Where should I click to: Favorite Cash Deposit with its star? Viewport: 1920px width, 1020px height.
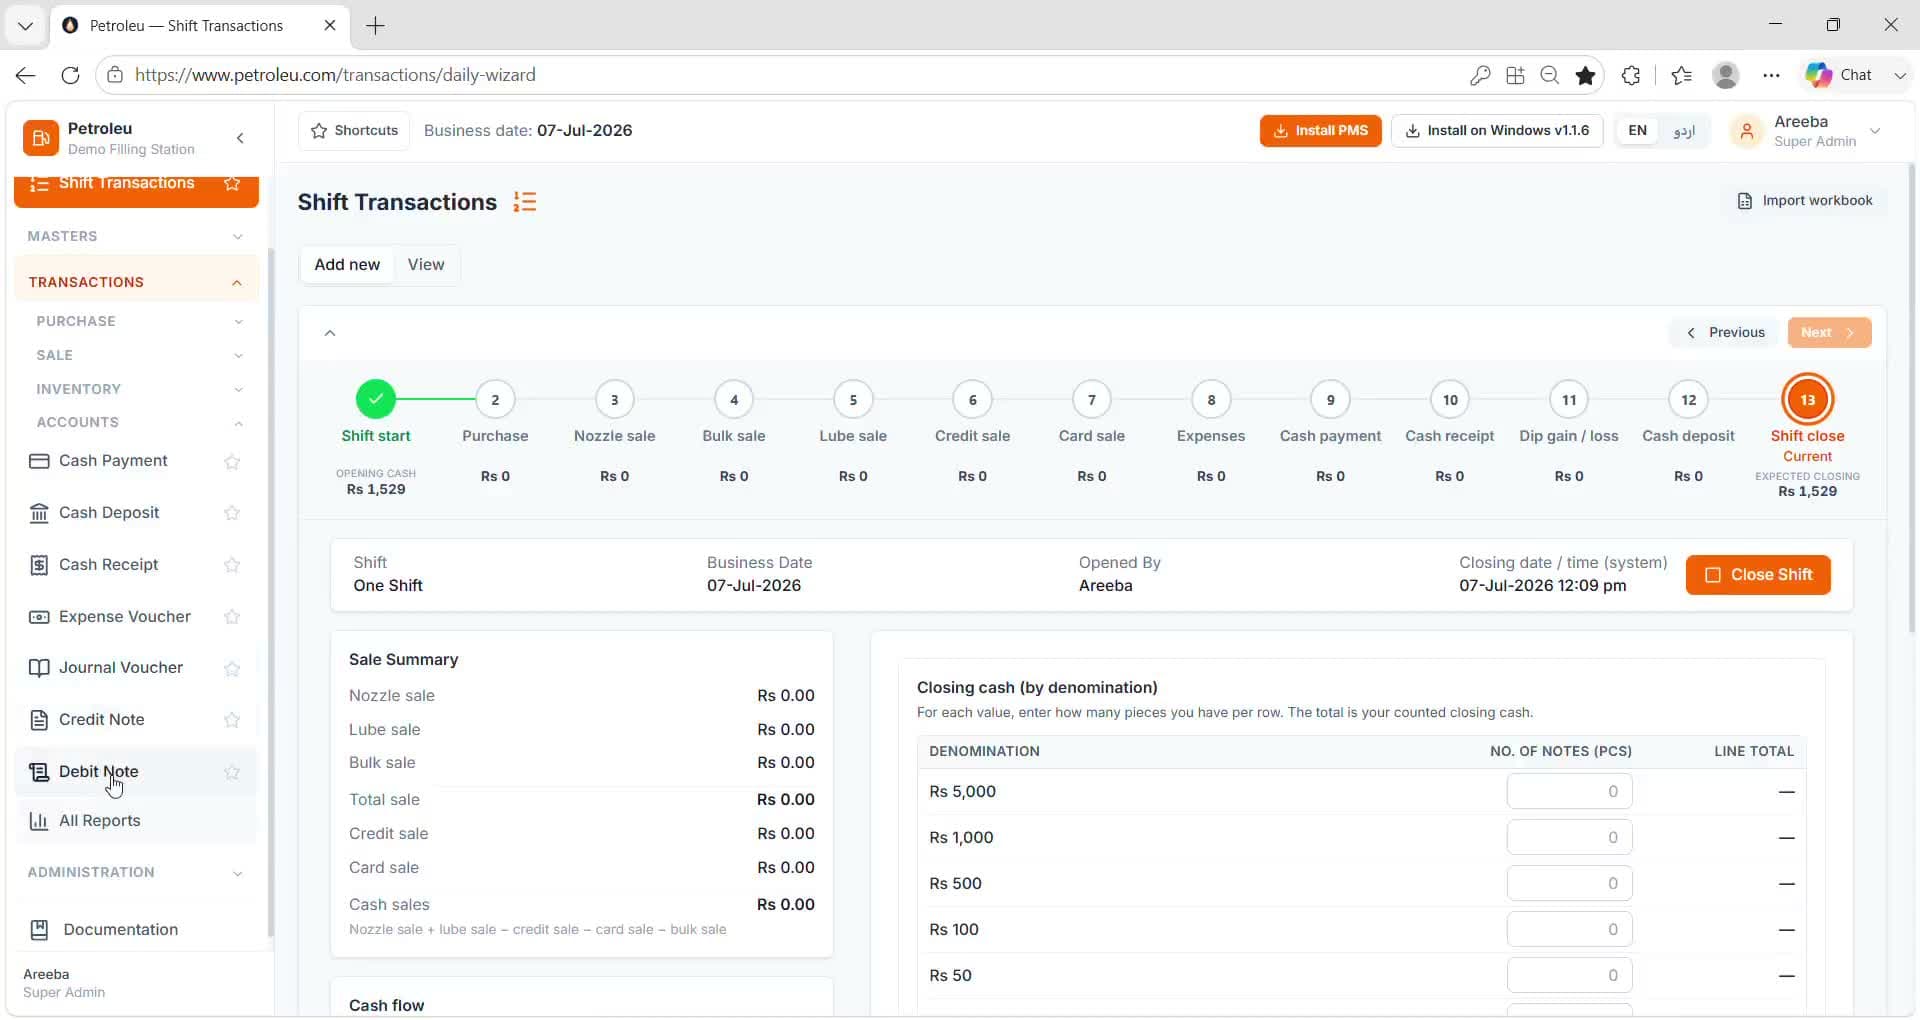click(232, 513)
